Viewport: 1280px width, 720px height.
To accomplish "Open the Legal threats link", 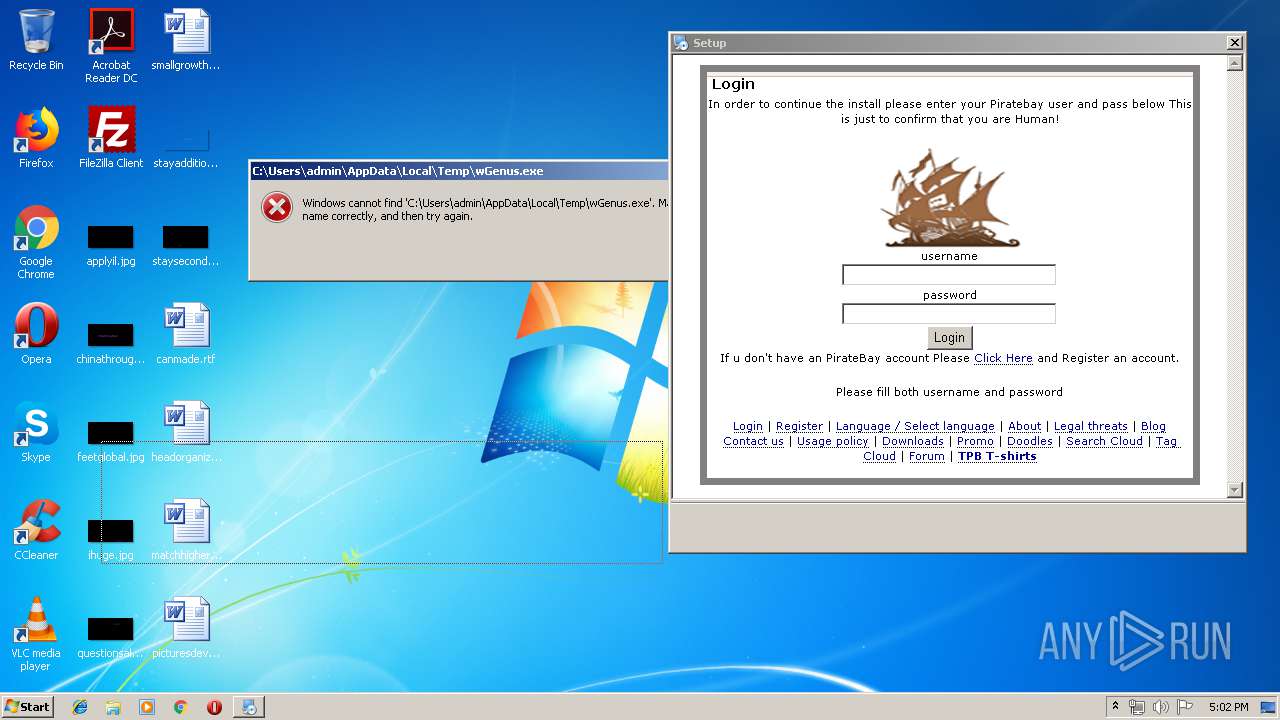I will click(x=1091, y=426).
